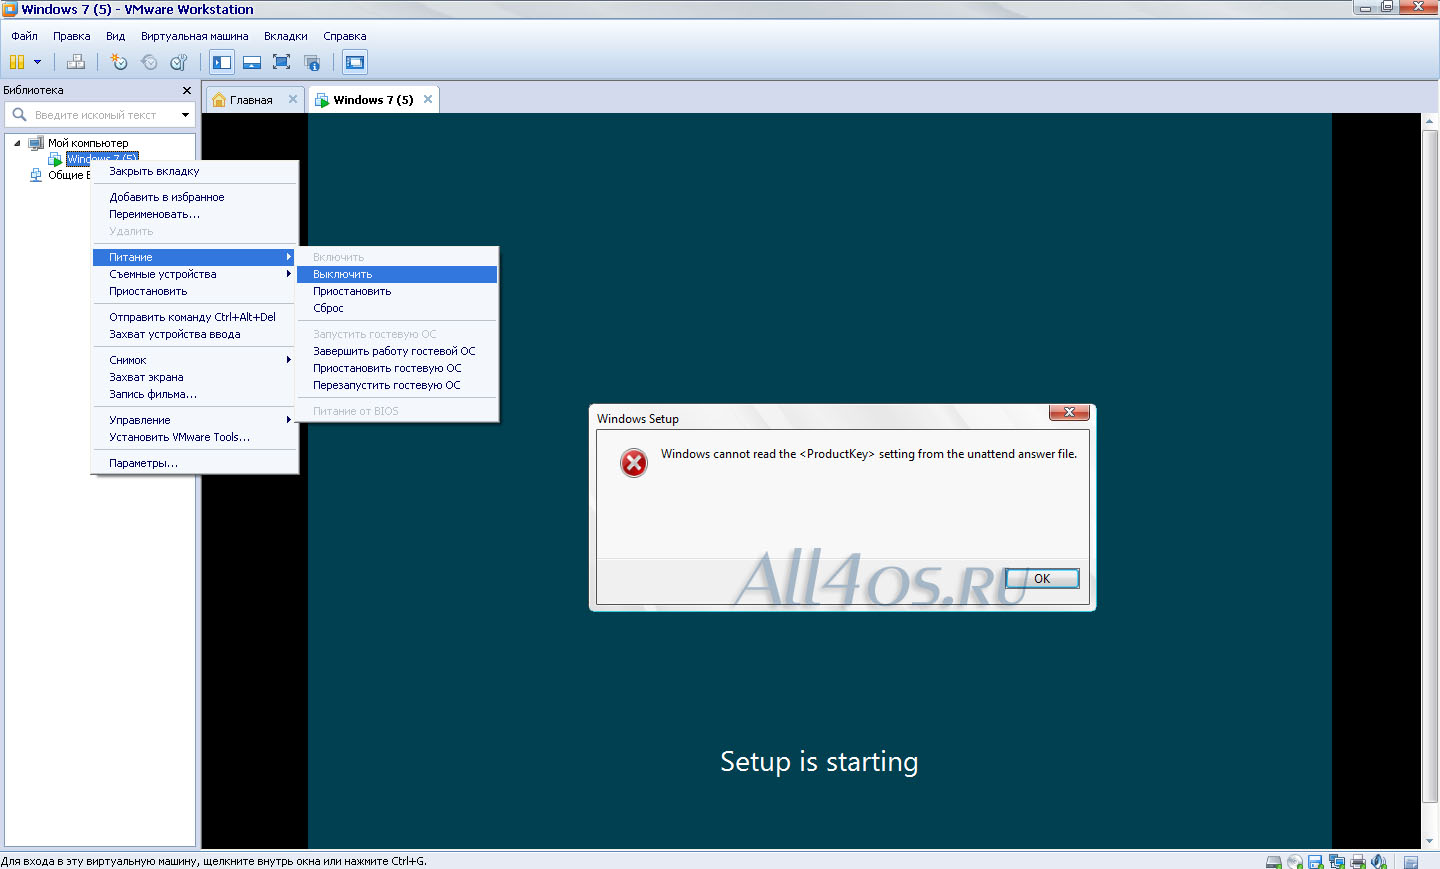Click the CD/DVD drive status icon

[1295, 861]
